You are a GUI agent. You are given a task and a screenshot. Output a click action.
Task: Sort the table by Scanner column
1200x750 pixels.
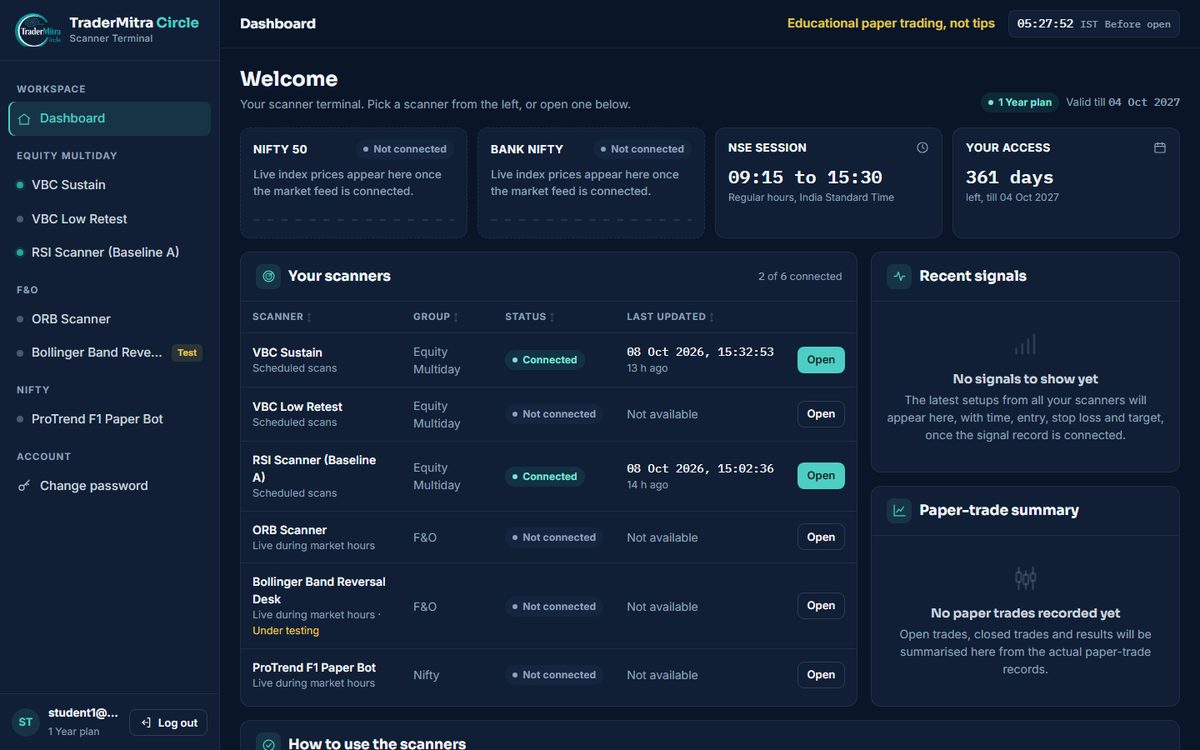pyautogui.click(x=282, y=317)
